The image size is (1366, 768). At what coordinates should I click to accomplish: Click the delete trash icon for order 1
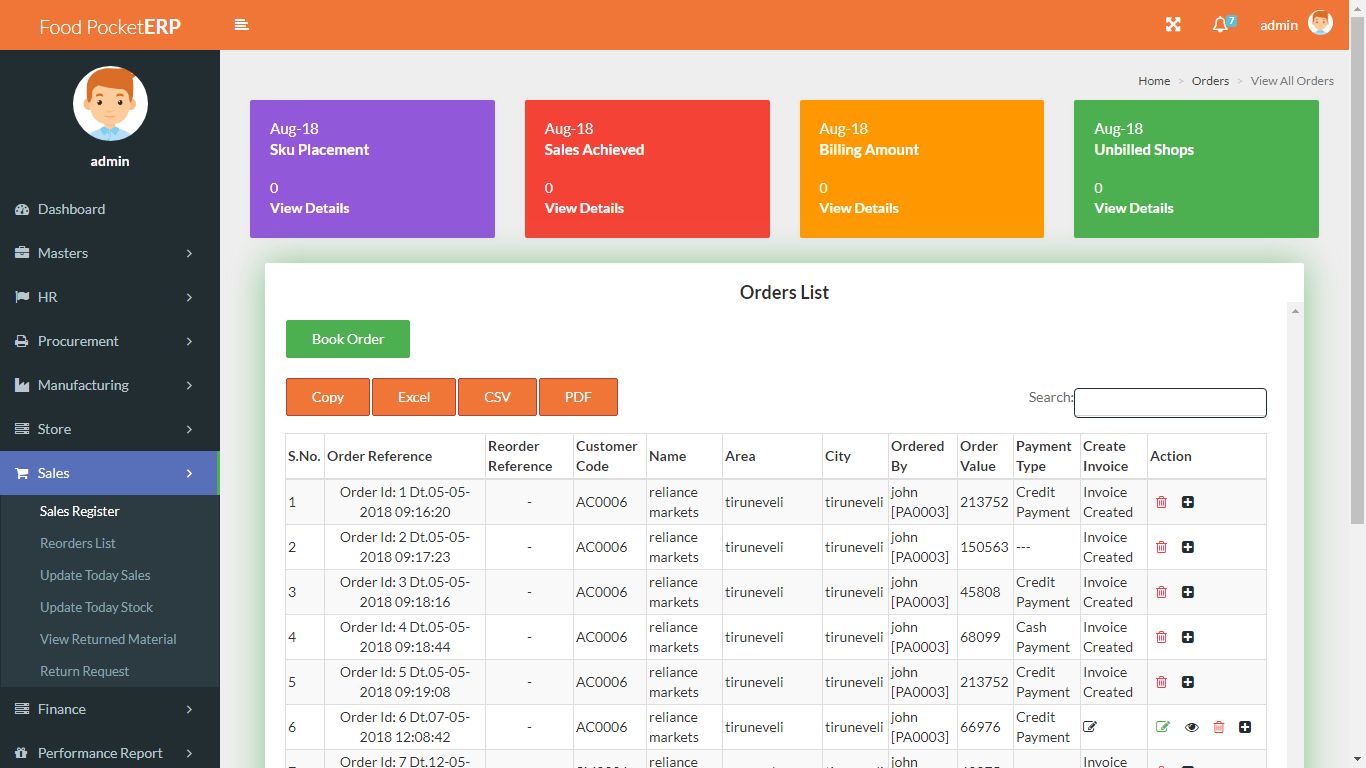click(1161, 502)
